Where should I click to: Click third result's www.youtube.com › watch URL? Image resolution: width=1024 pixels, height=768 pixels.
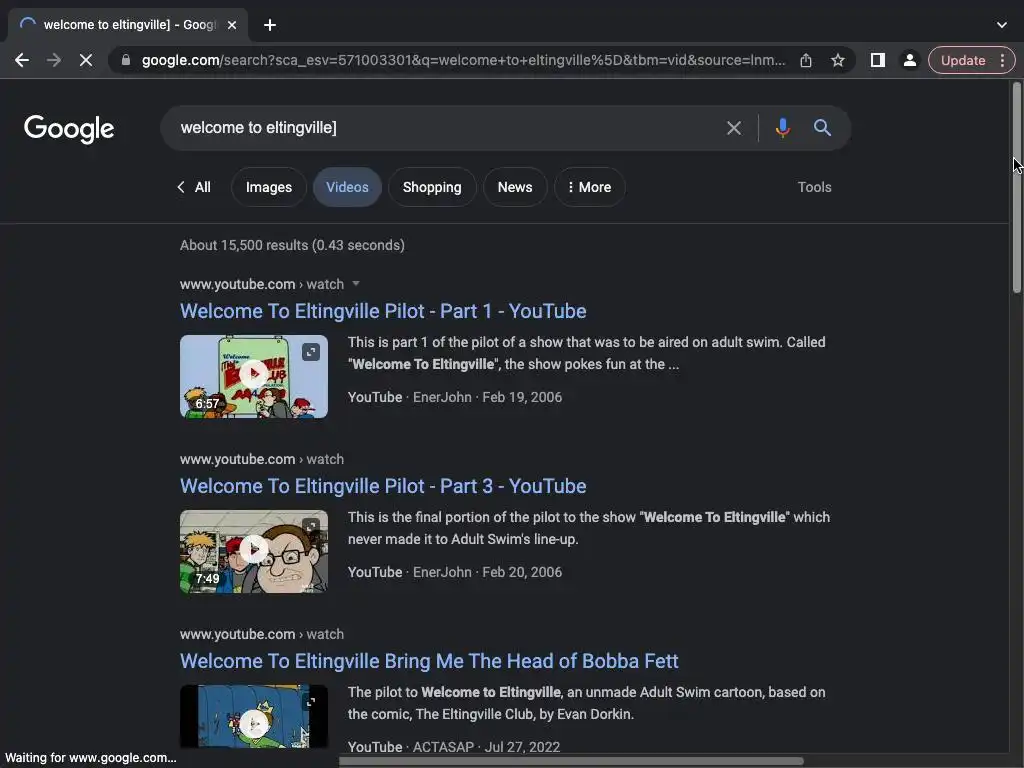261,634
